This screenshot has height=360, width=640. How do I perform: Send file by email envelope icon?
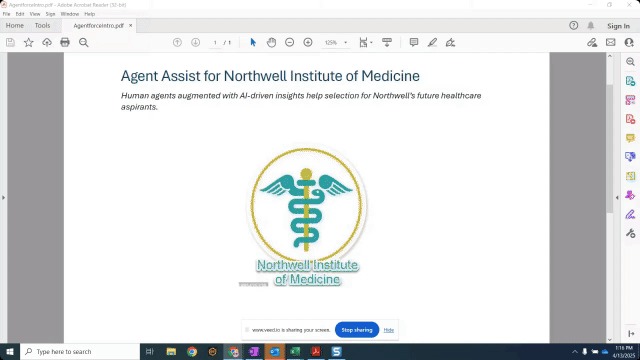[x=611, y=42]
